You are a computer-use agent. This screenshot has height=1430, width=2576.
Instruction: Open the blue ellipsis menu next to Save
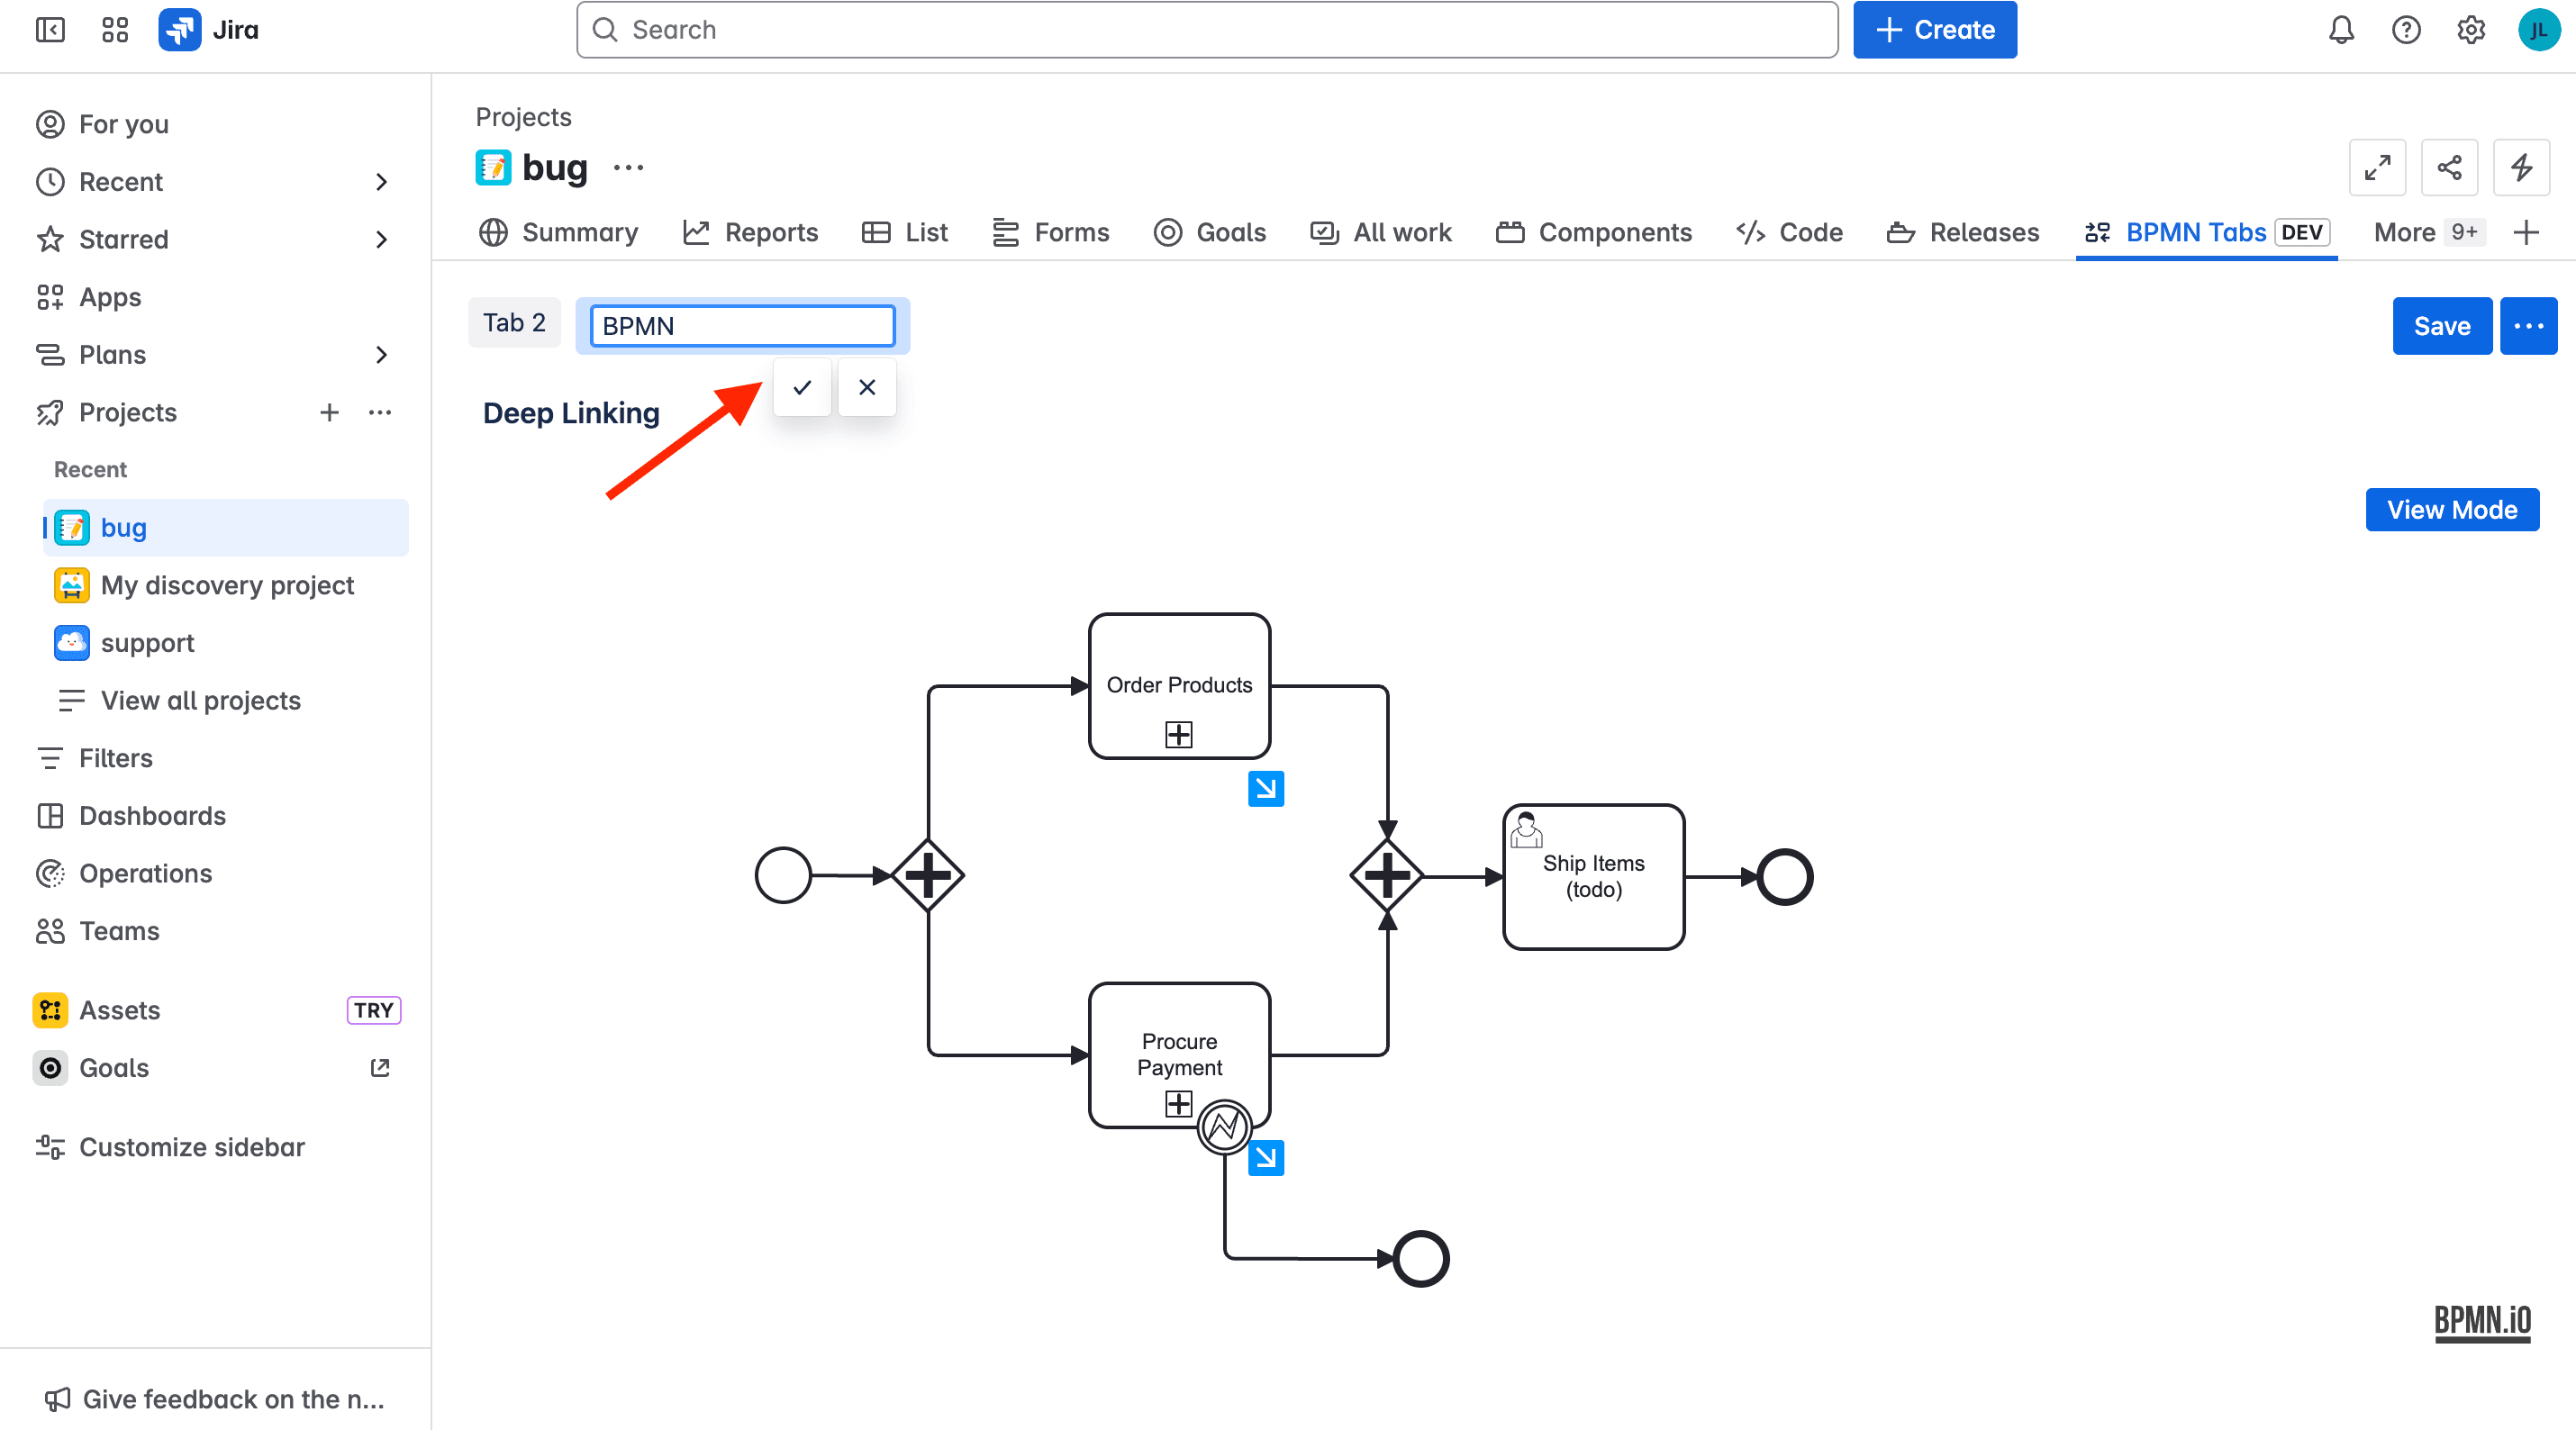[x=2528, y=326]
